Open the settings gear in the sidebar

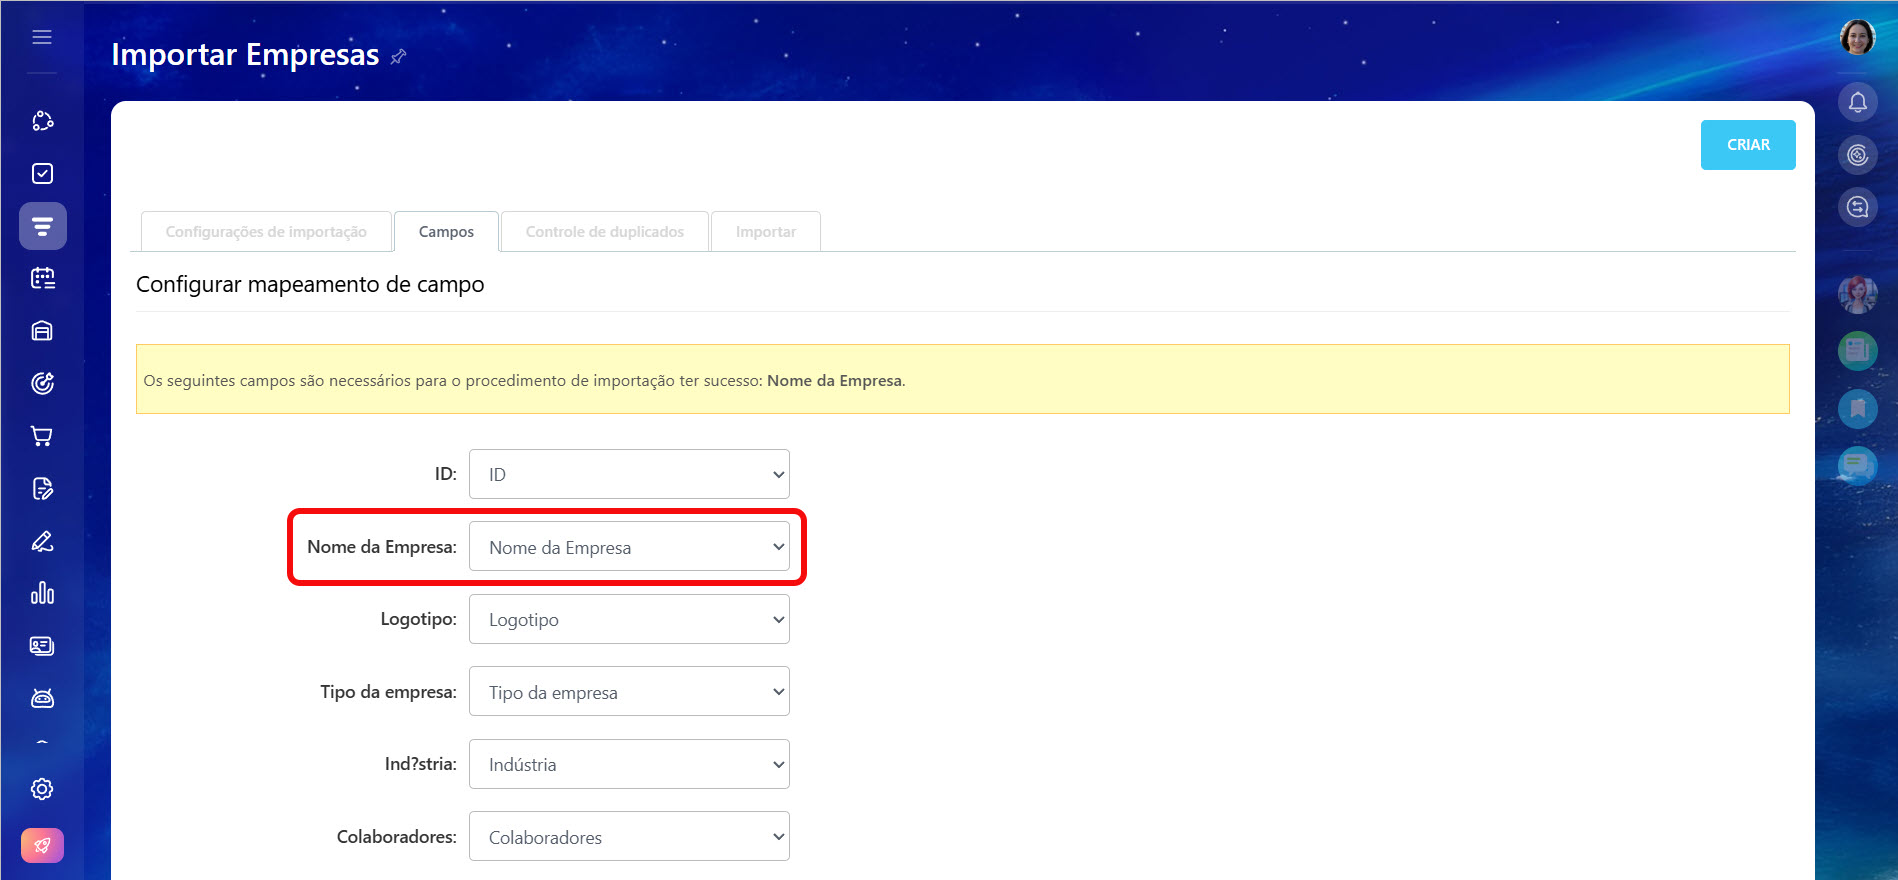(x=42, y=789)
